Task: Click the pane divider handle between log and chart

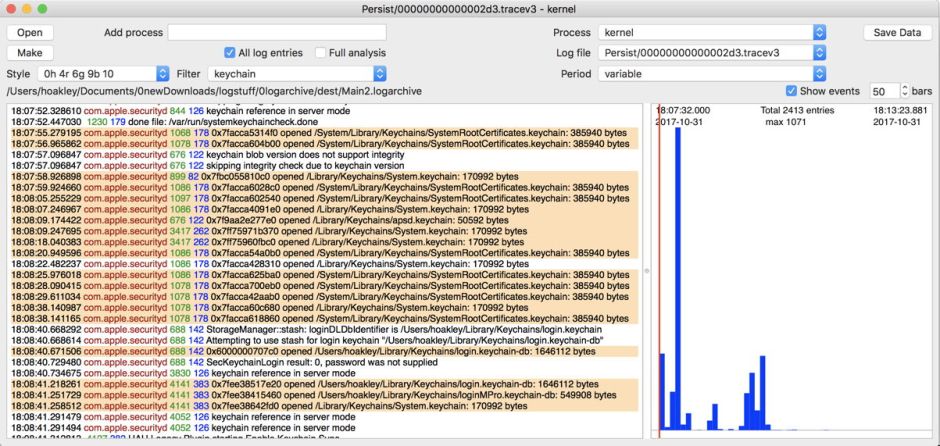Action: tap(646, 270)
